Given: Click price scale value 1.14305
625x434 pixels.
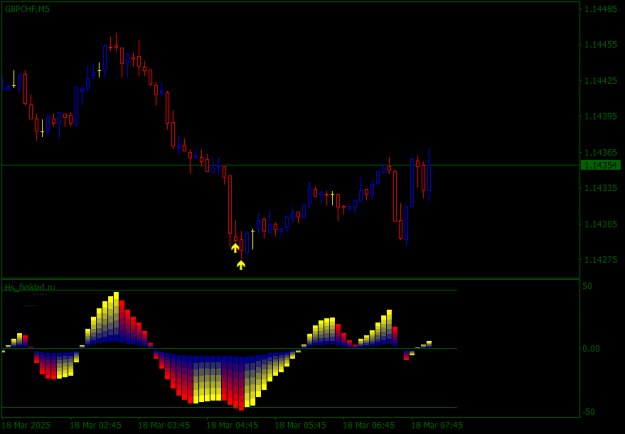Looking at the screenshot, I should point(600,224).
